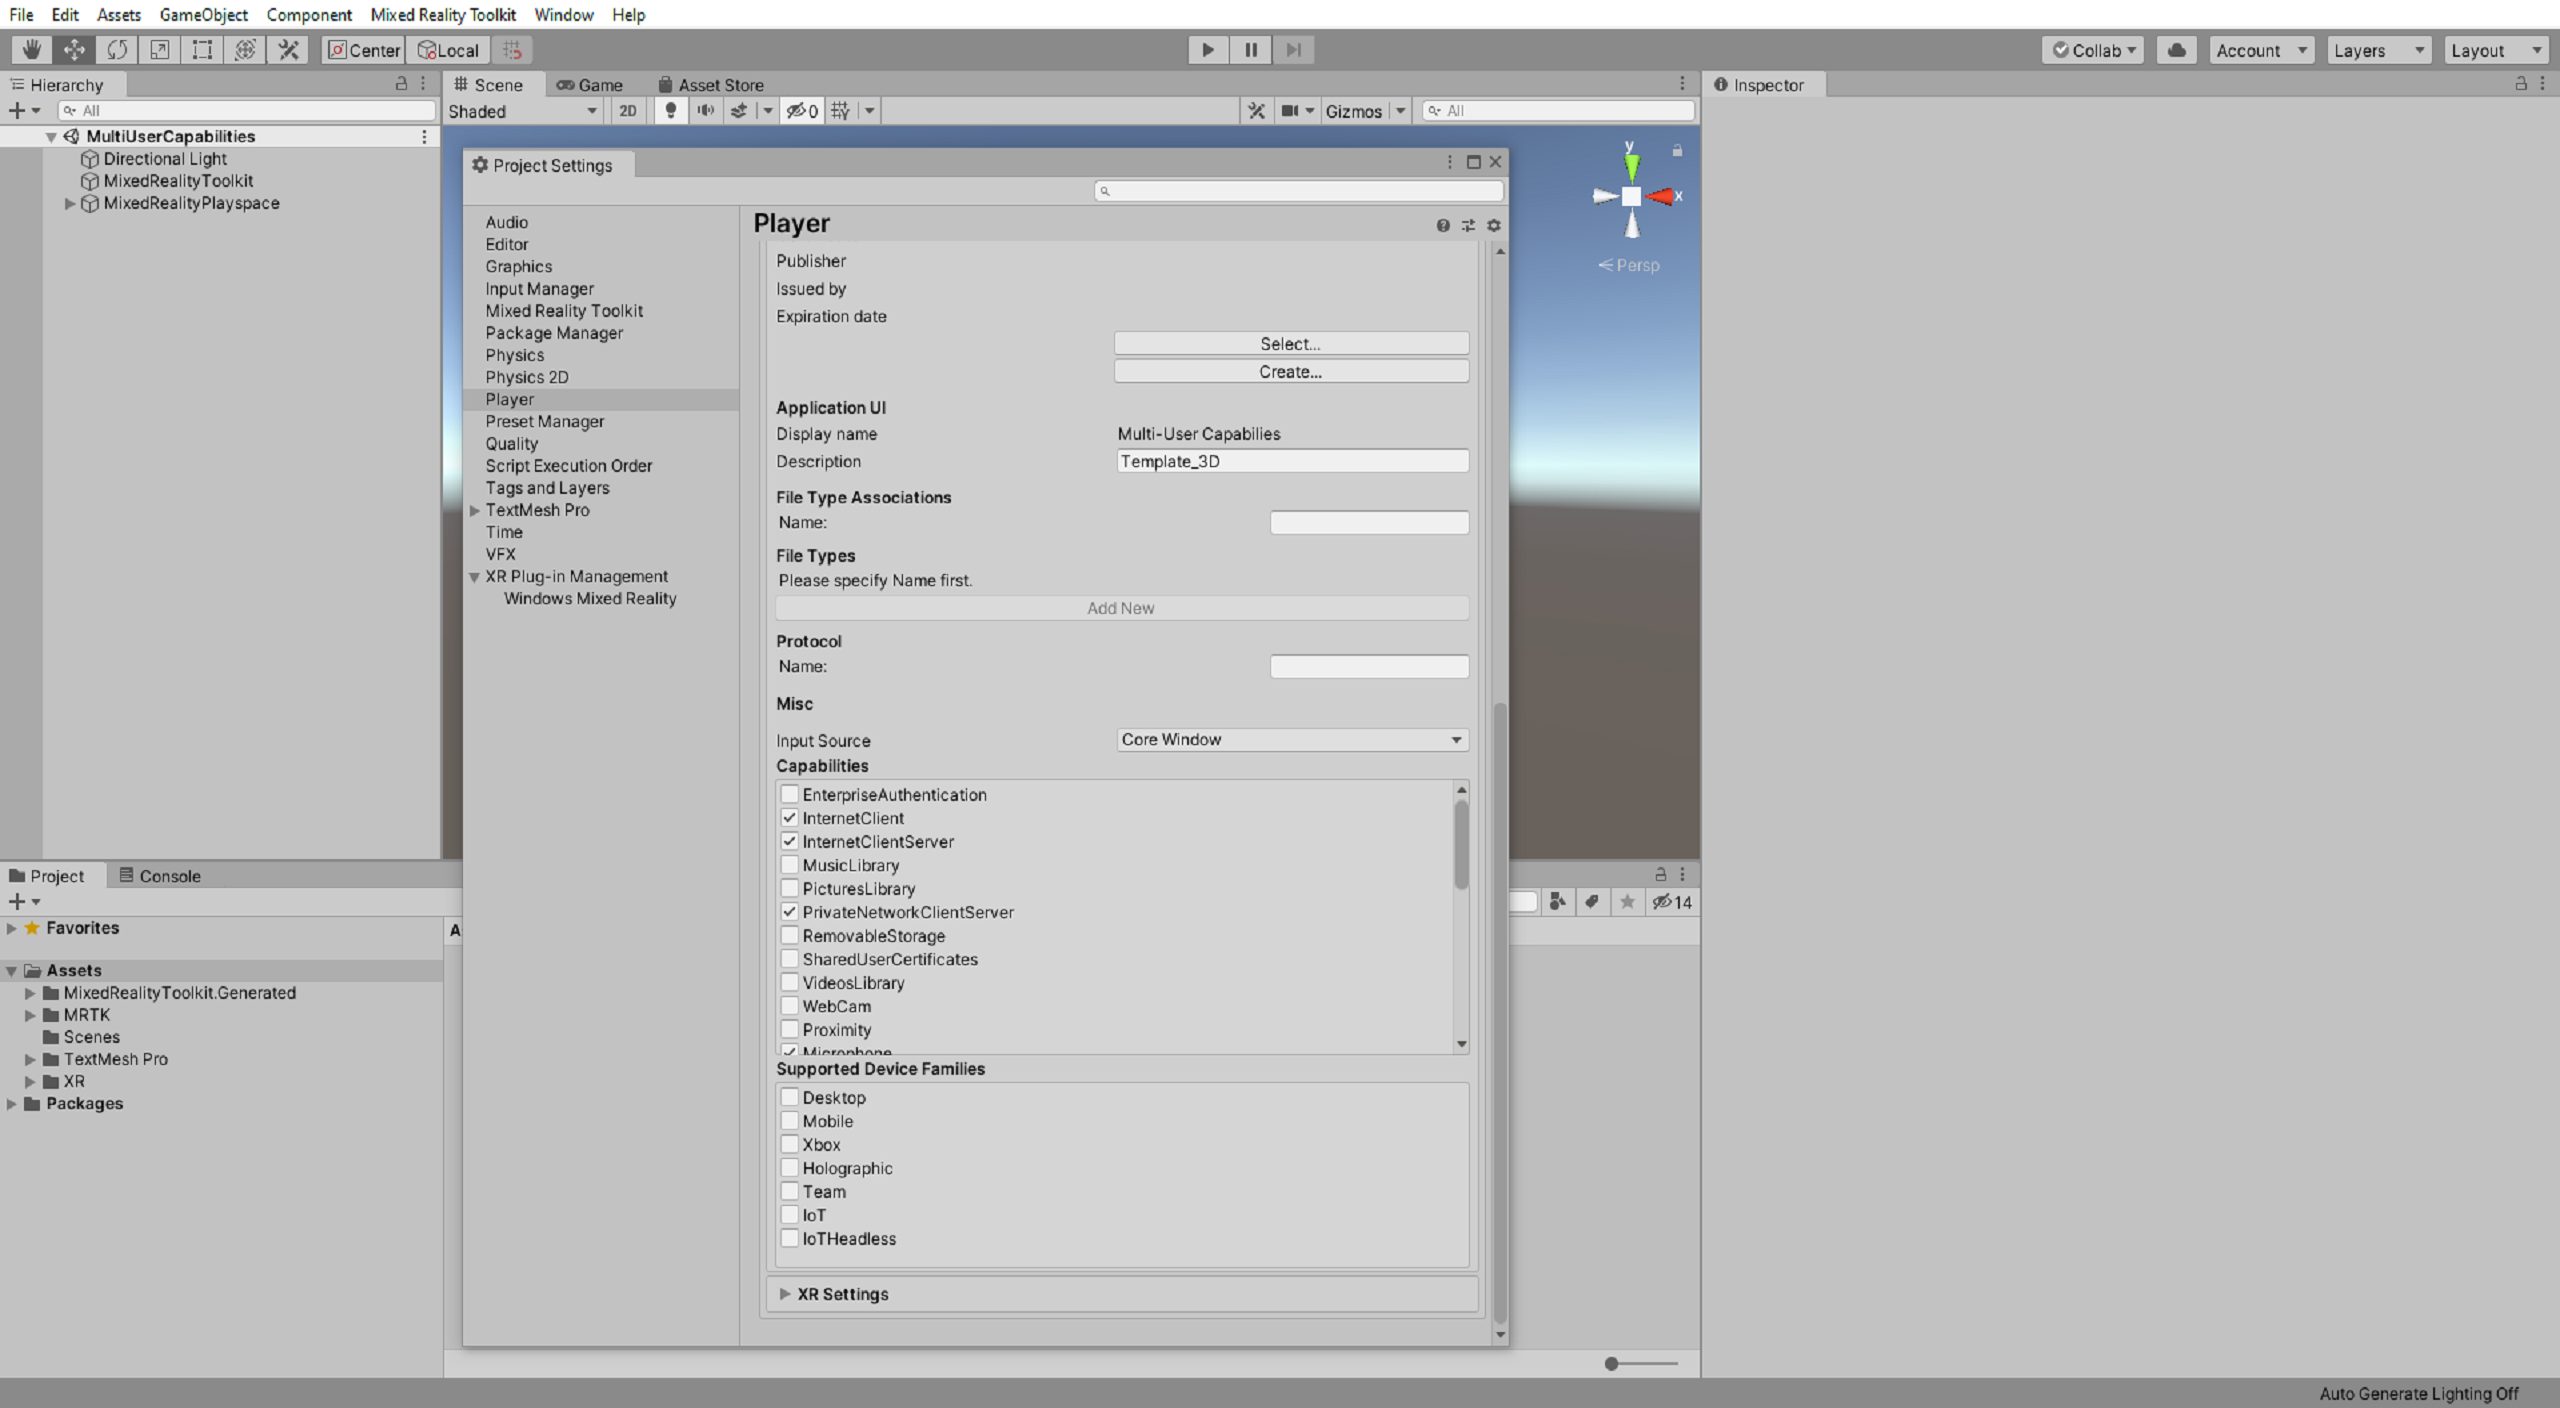The image size is (2560, 1408).
Task: Click the Play button to run scene
Action: [x=1208, y=49]
